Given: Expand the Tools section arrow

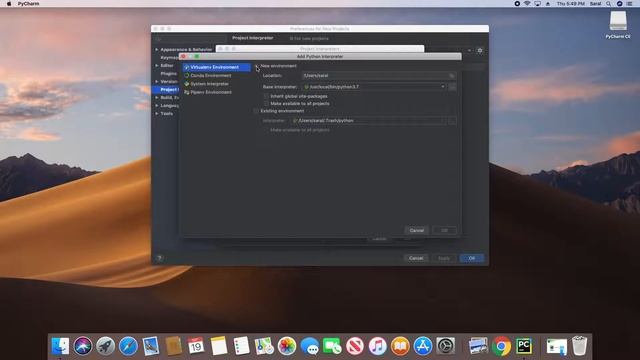Looking at the screenshot, I should pyautogui.click(x=157, y=113).
